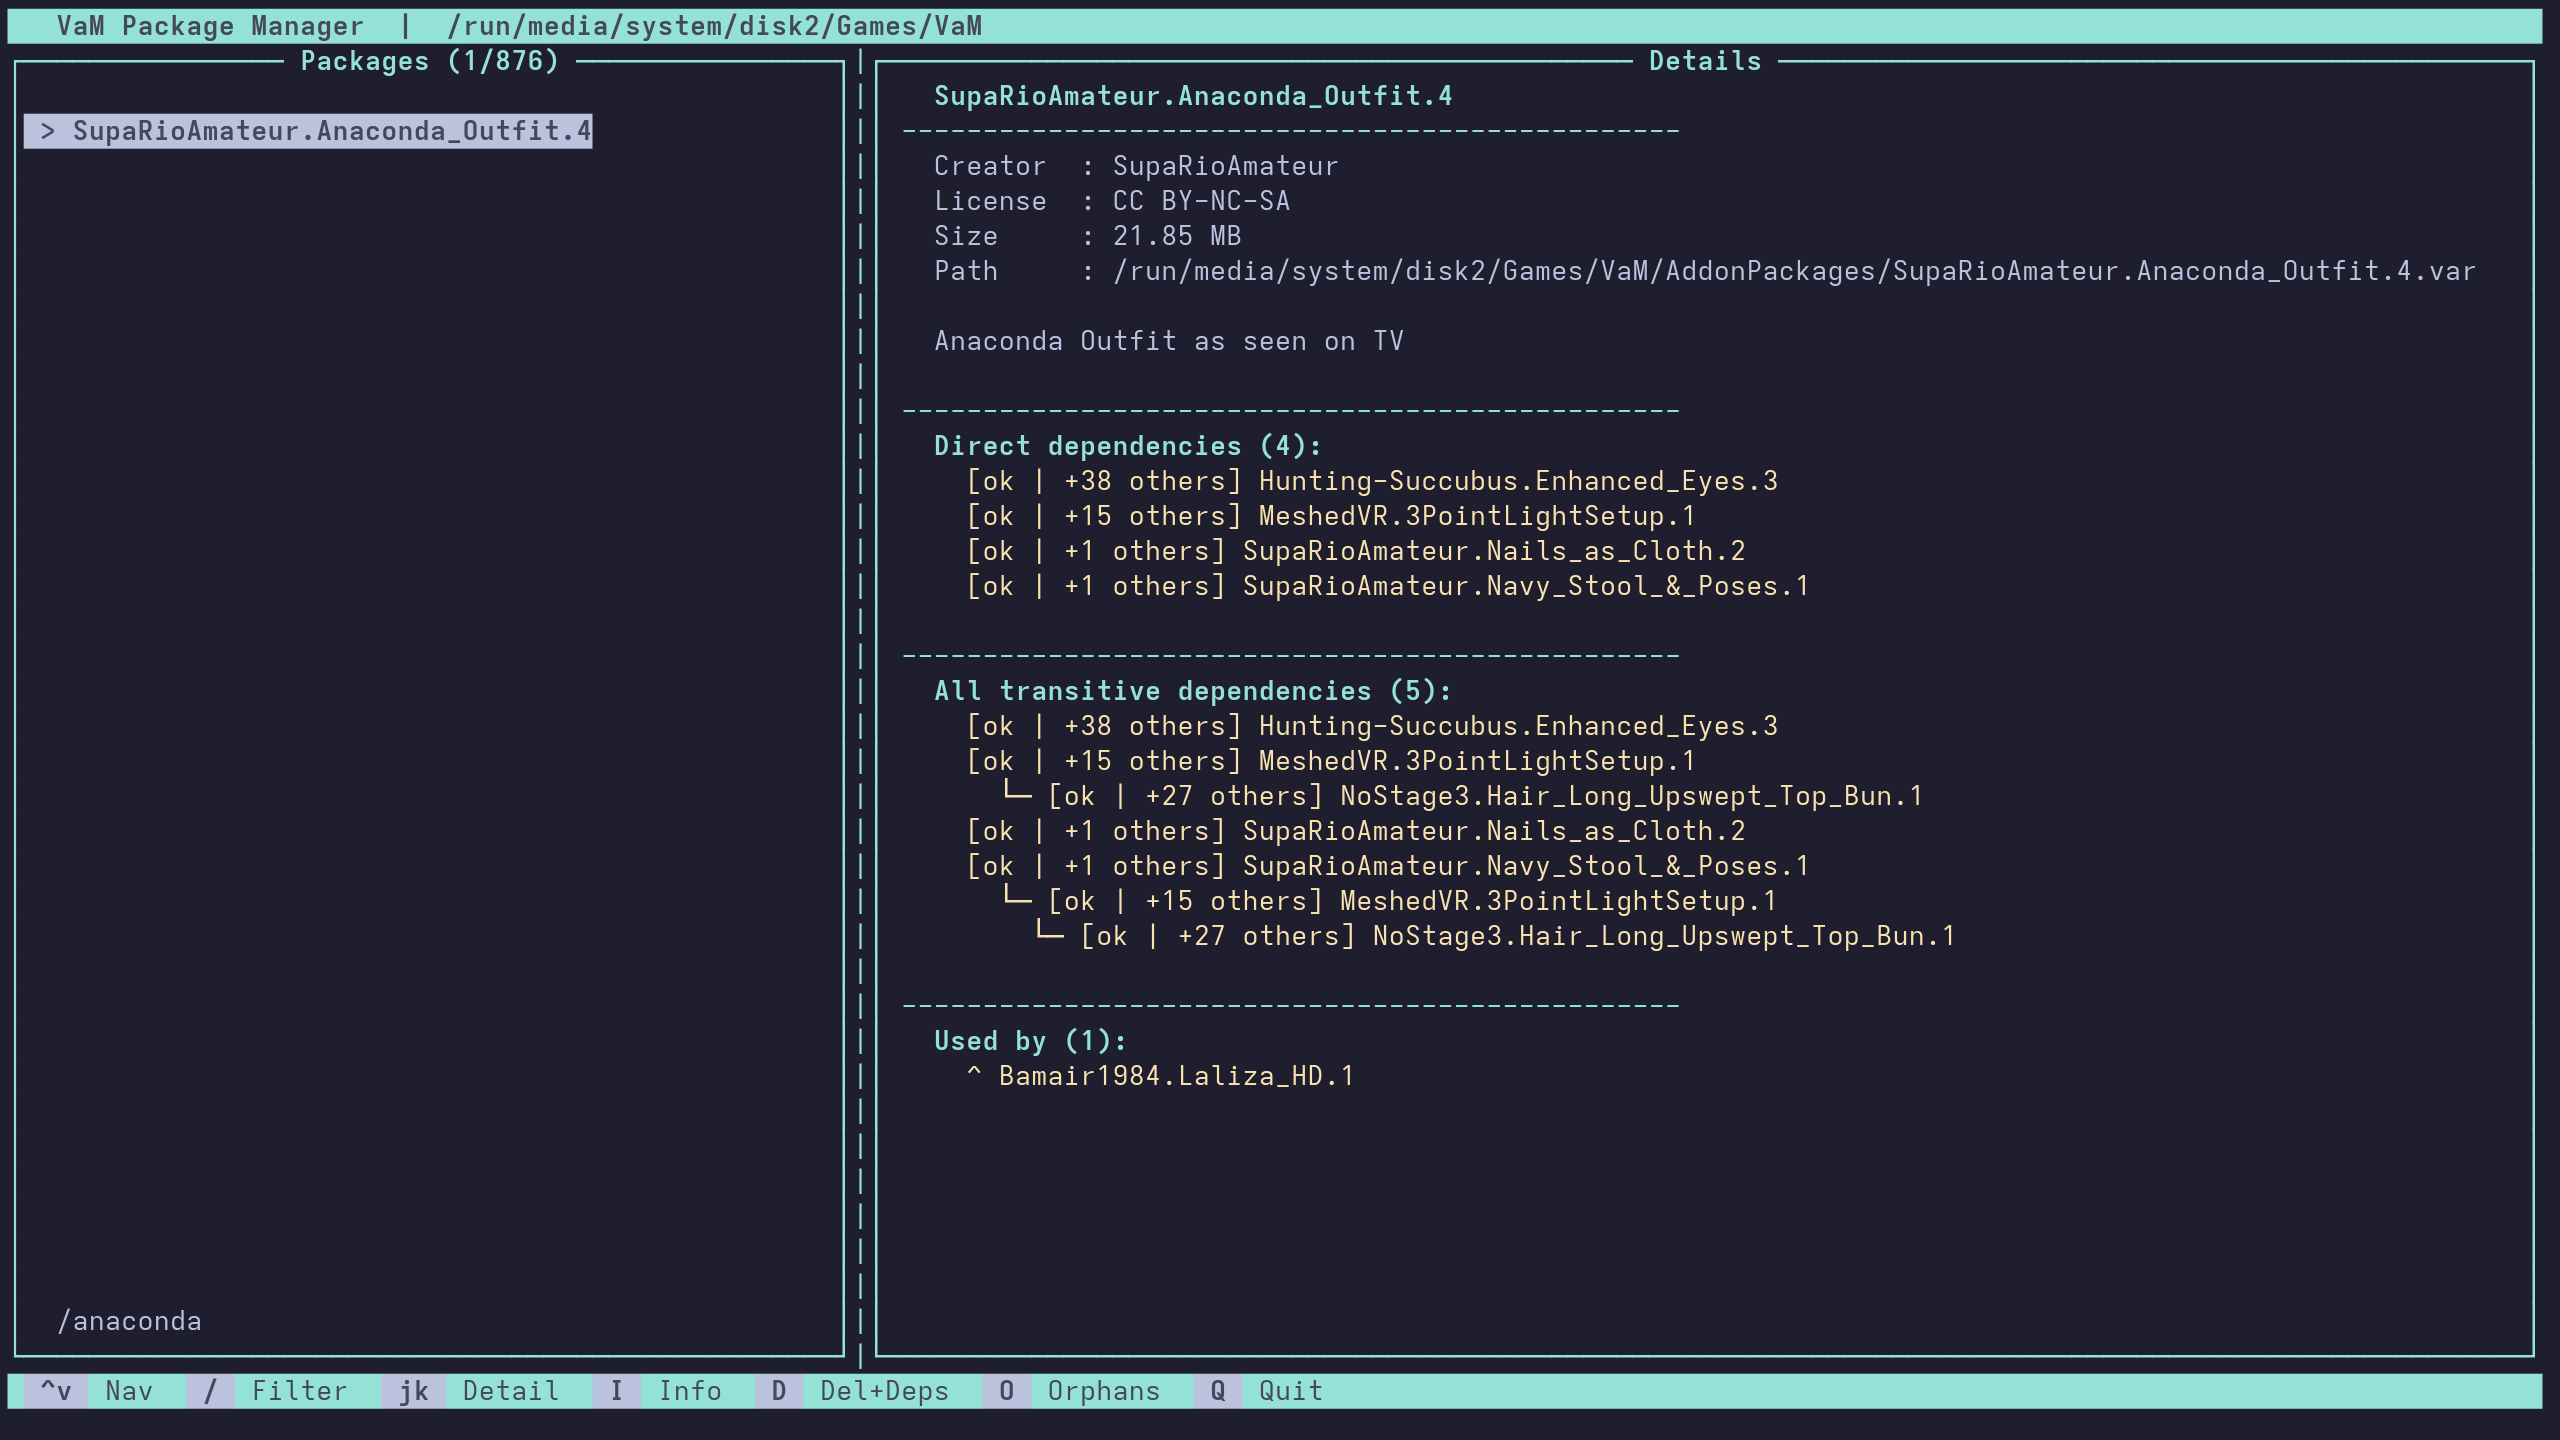Viewport: 2560px width, 1440px height.
Task: Click the deepest nested NoStage3.Hair_Long_Upswept_Top_Bun.1 entry
Action: tap(1663, 936)
